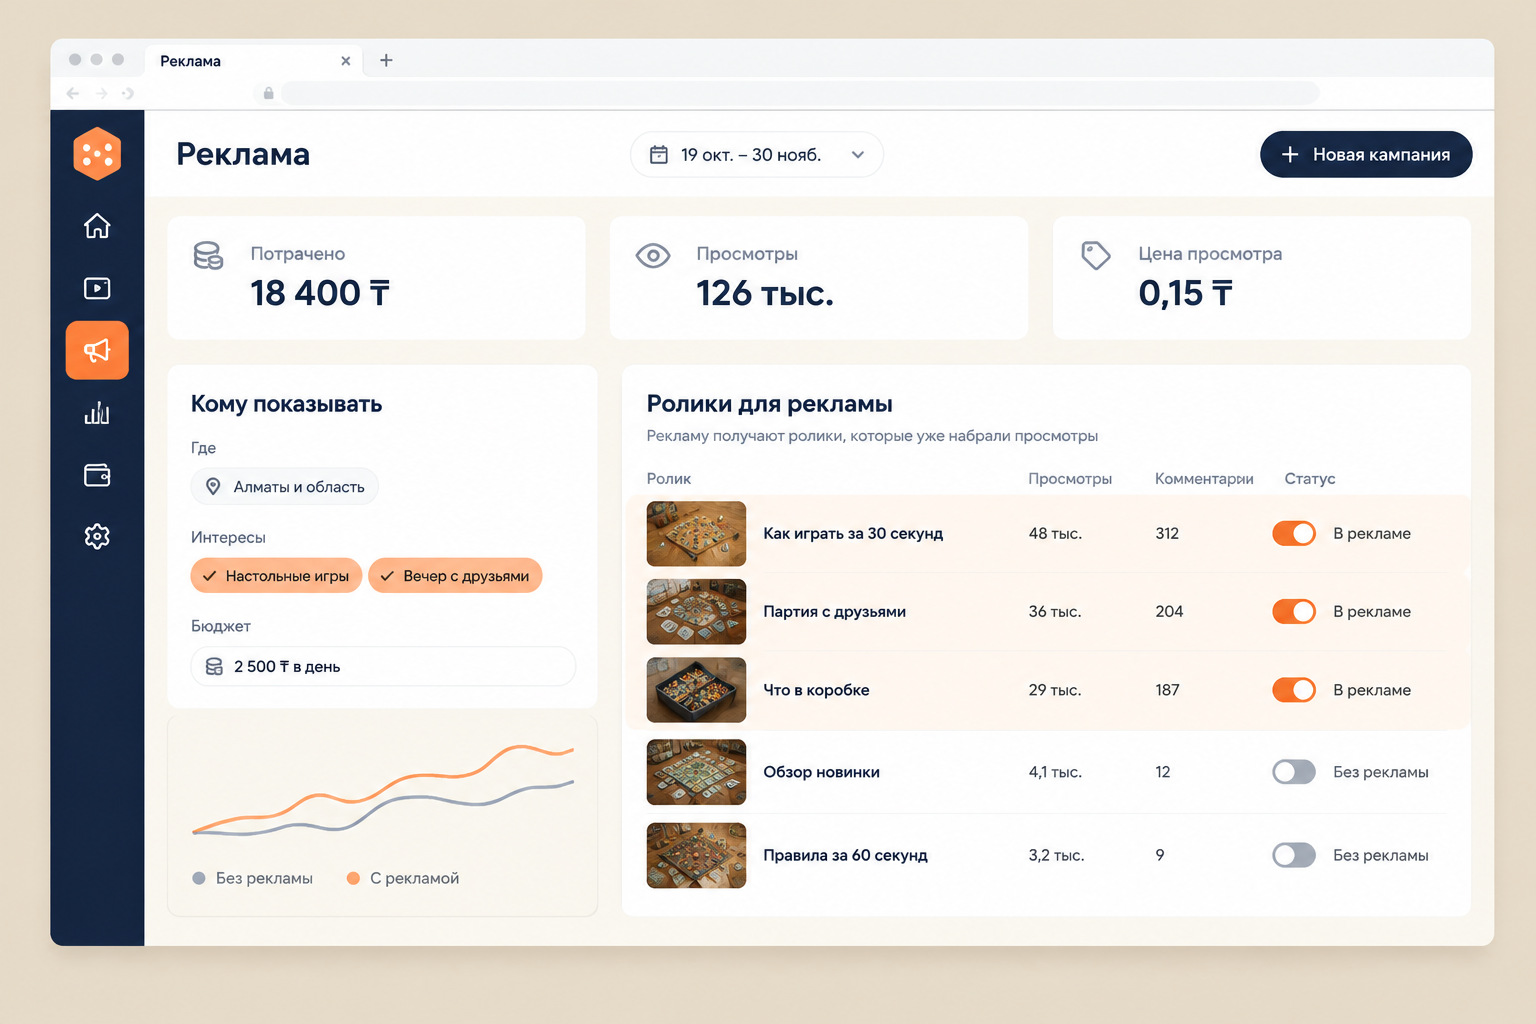Click the lock icon in address bar
This screenshot has width=1536, height=1024.
point(268,93)
